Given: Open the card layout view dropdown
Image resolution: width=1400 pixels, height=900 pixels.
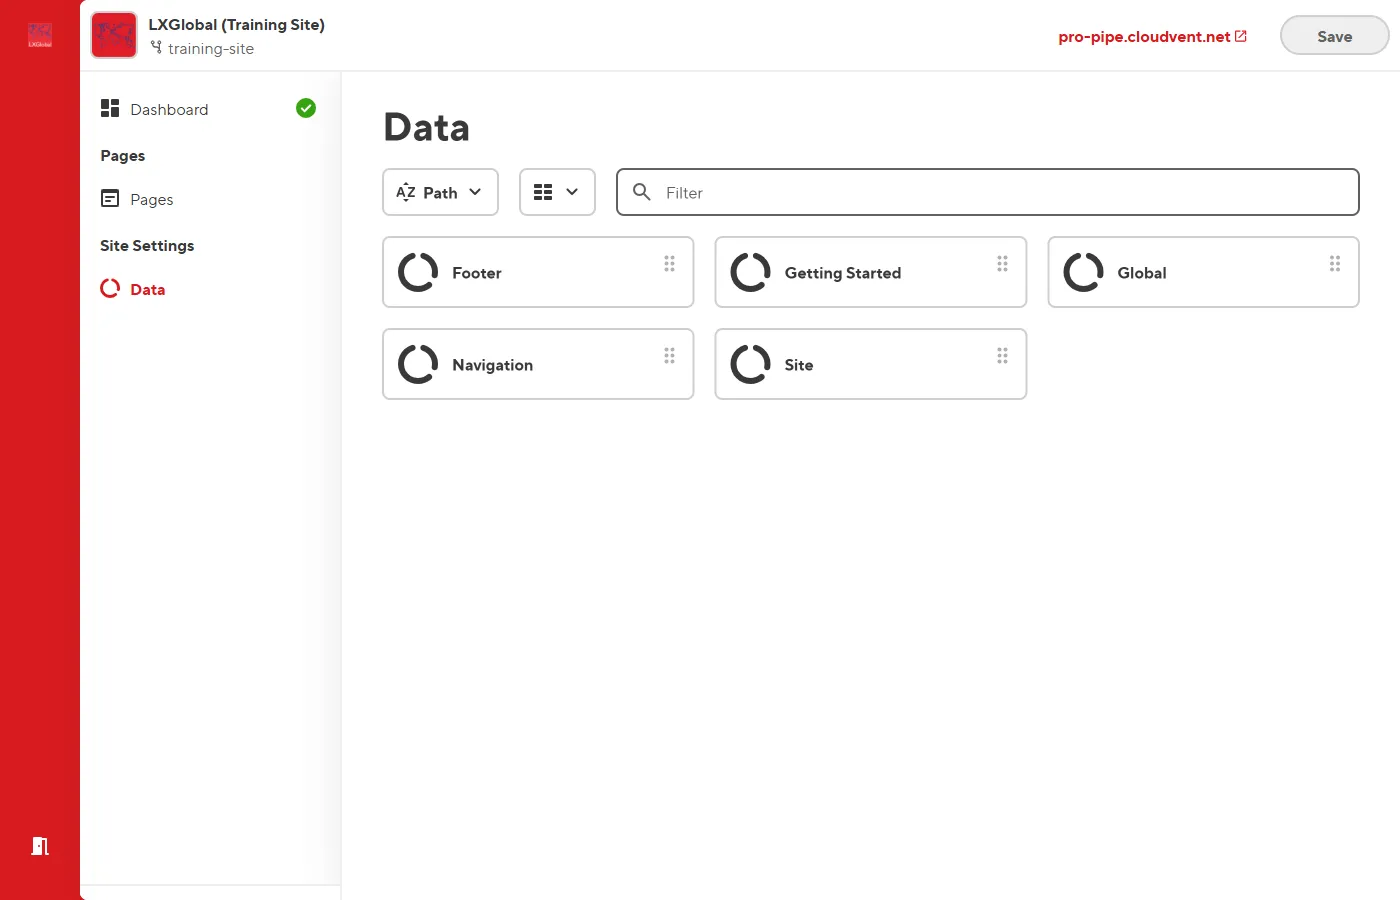Looking at the screenshot, I should pyautogui.click(x=557, y=192).
